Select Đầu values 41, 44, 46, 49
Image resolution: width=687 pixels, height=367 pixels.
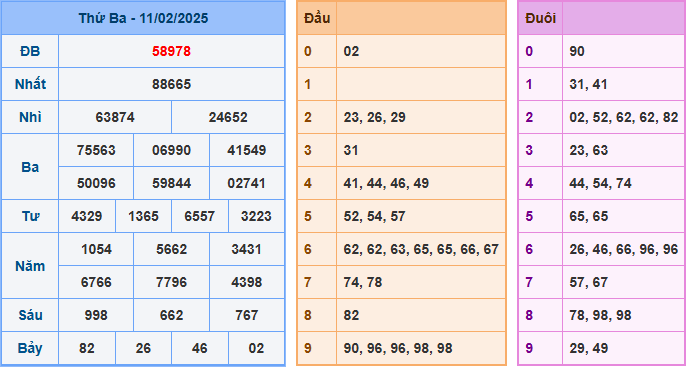point(386,184)
